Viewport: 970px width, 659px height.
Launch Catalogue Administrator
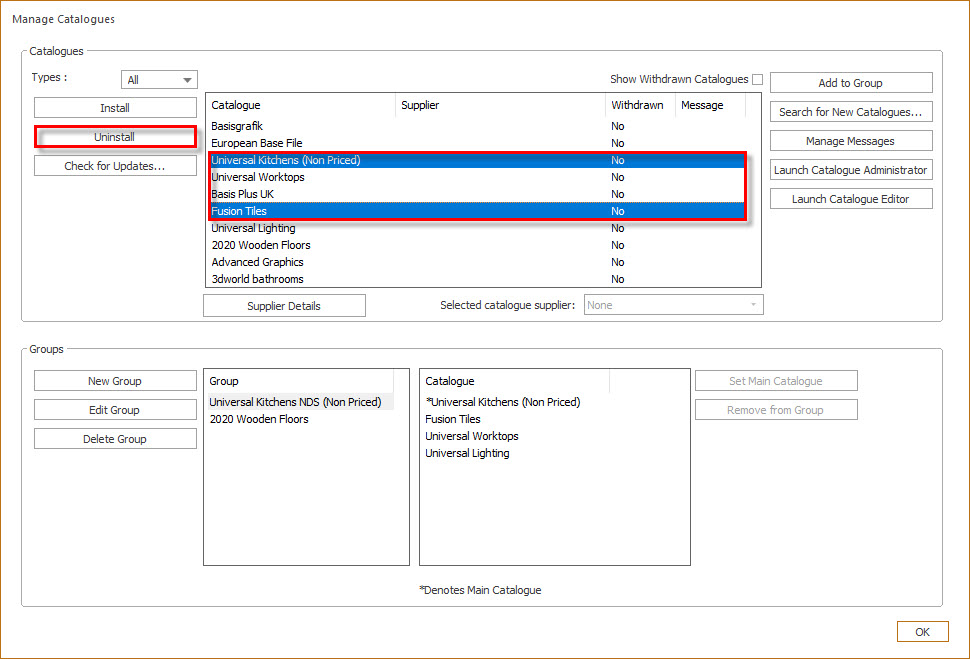click(x=851, y=170)
